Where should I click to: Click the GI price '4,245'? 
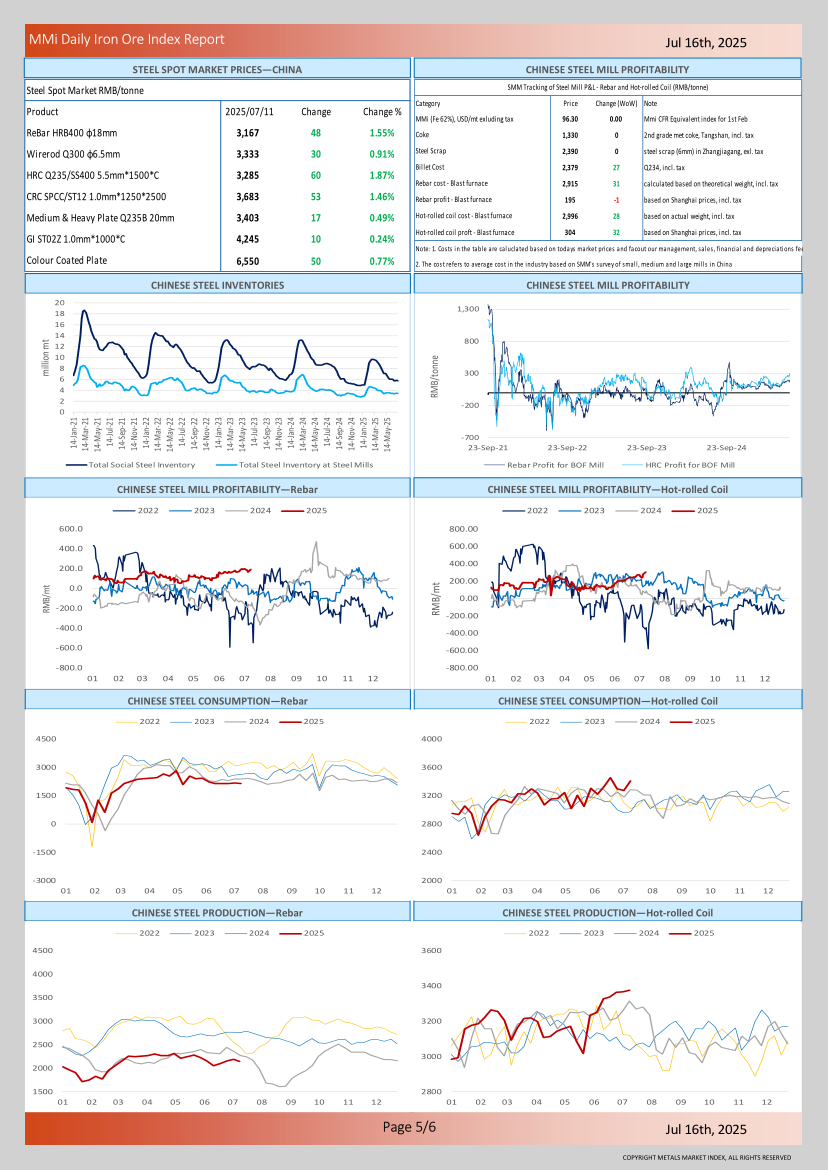pyautogui.click(x=248, y=239)
